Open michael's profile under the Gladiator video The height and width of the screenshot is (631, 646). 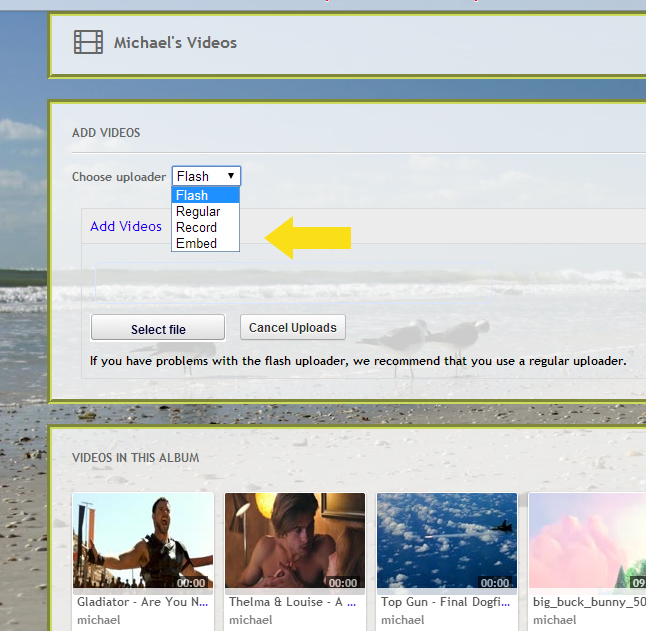point(99,620)
